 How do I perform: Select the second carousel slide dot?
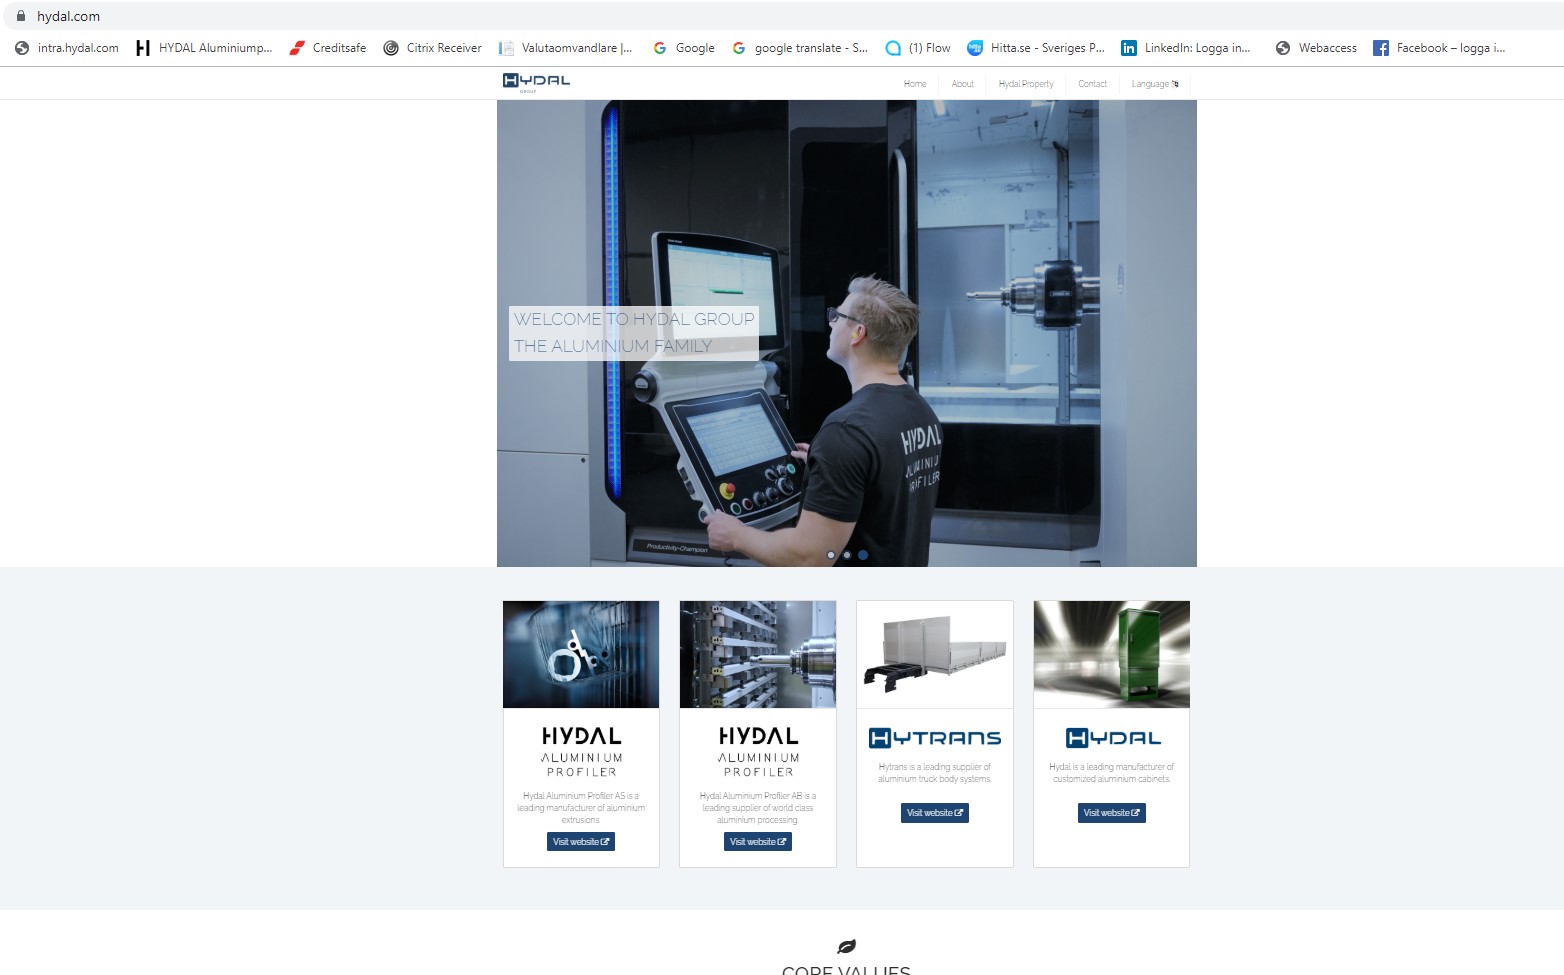[847, 555]
